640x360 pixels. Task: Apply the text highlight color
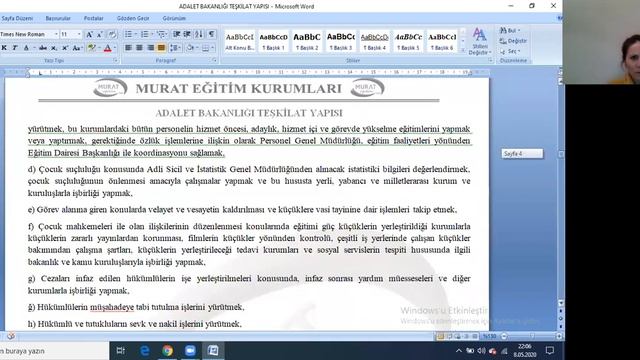[x=91, y=48]
